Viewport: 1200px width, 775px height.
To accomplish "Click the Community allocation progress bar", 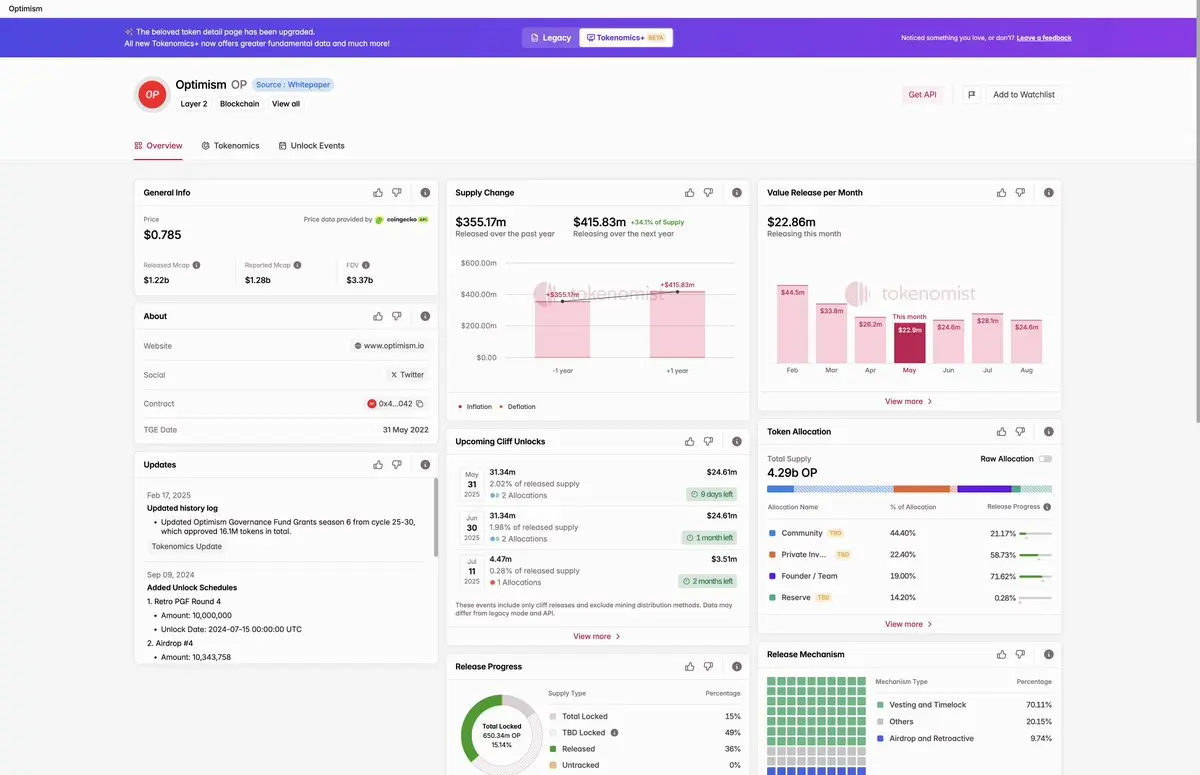I will click(x=1036, y=533).
